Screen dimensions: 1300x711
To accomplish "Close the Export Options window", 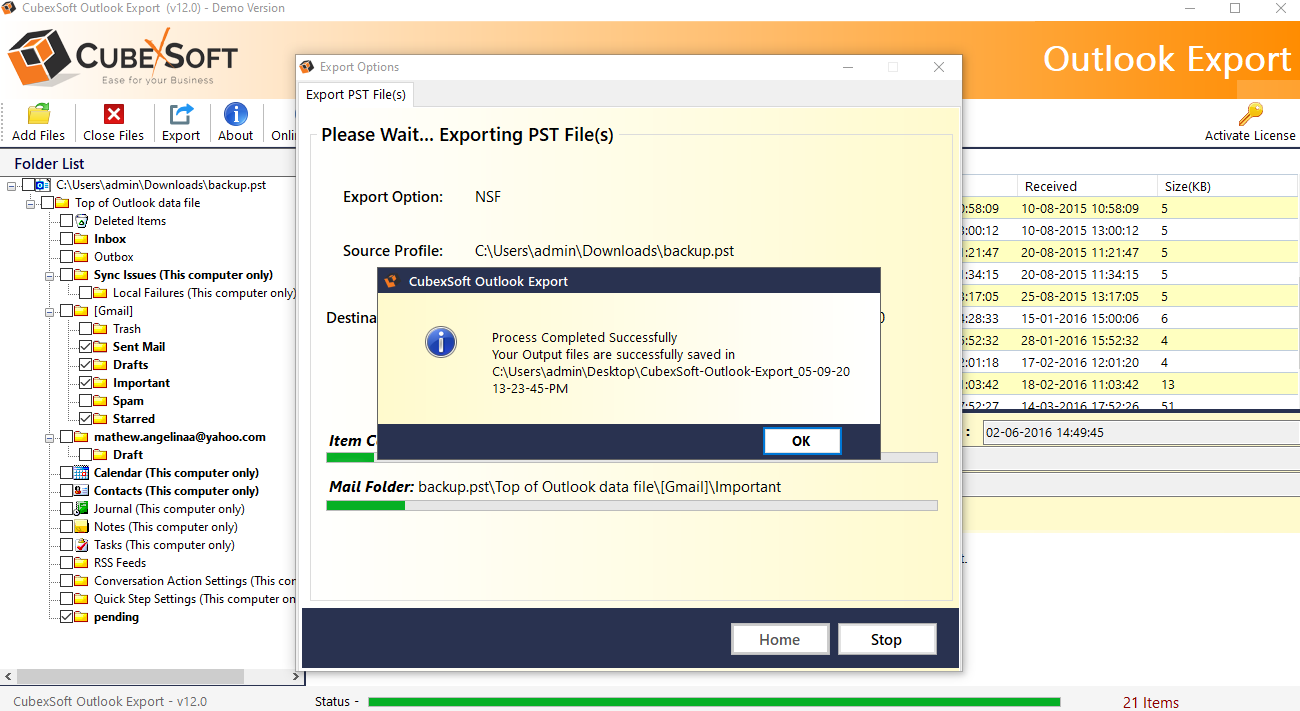I will (x=939, y=67).
